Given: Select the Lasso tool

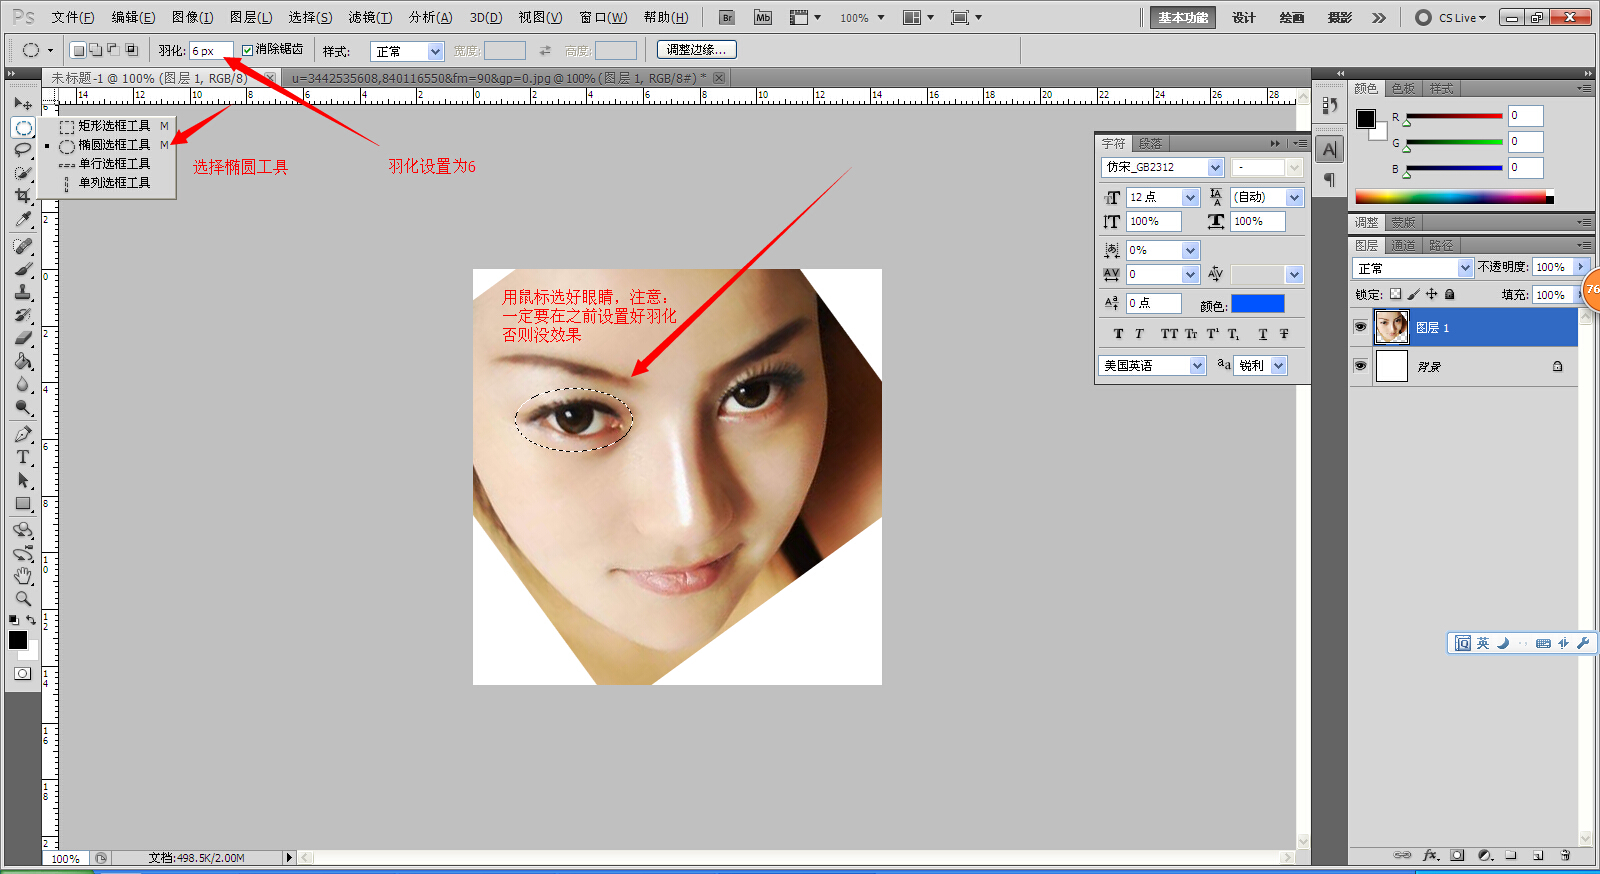Looking at the screenshot, I should [23, 149].
